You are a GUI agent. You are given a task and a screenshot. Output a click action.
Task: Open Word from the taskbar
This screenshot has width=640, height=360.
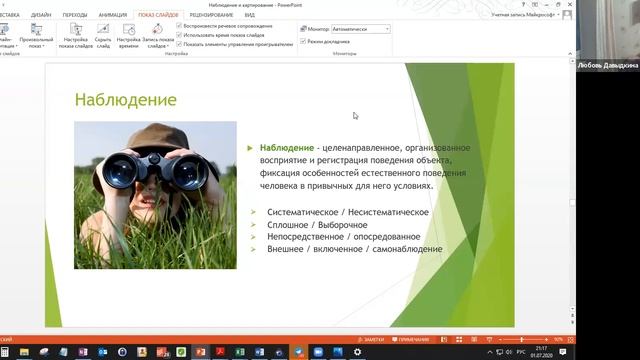click(260, 352)
